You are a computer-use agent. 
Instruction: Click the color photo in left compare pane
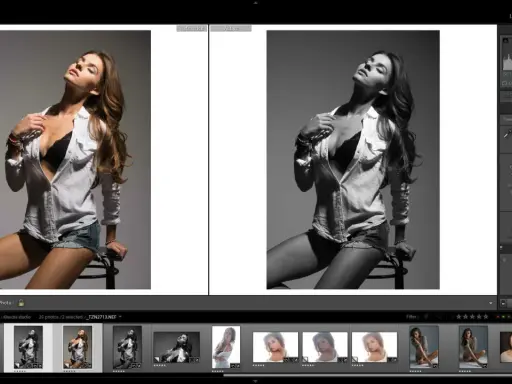(x=75, y=160)
